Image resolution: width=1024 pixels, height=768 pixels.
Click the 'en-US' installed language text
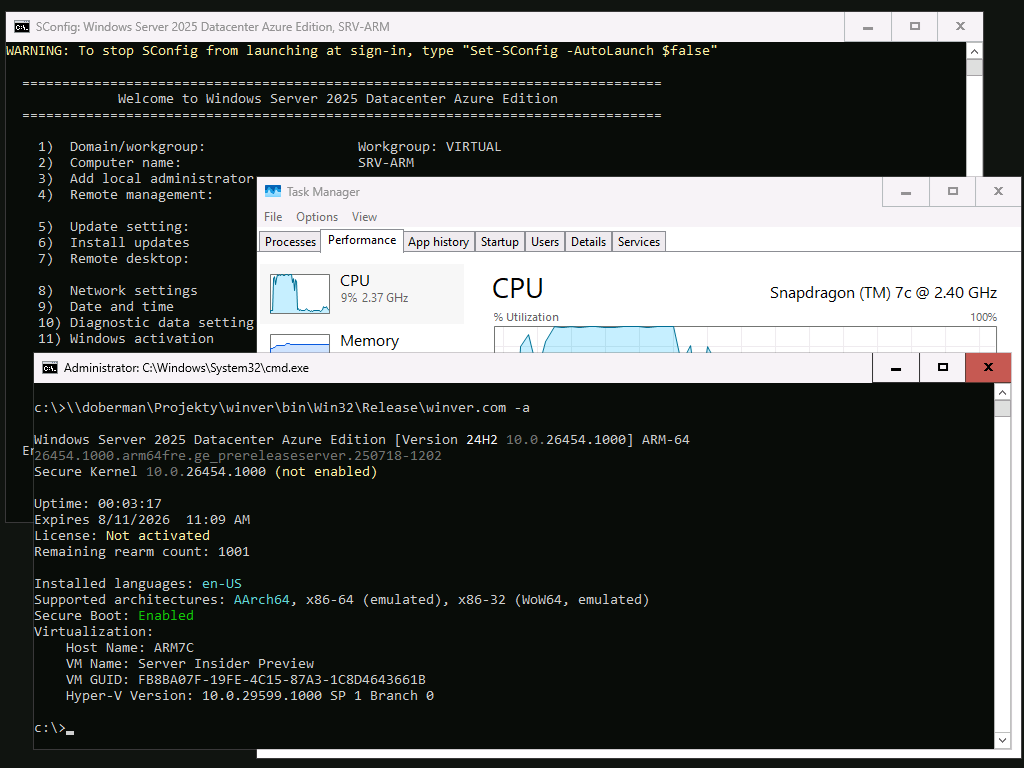(221, 583)
